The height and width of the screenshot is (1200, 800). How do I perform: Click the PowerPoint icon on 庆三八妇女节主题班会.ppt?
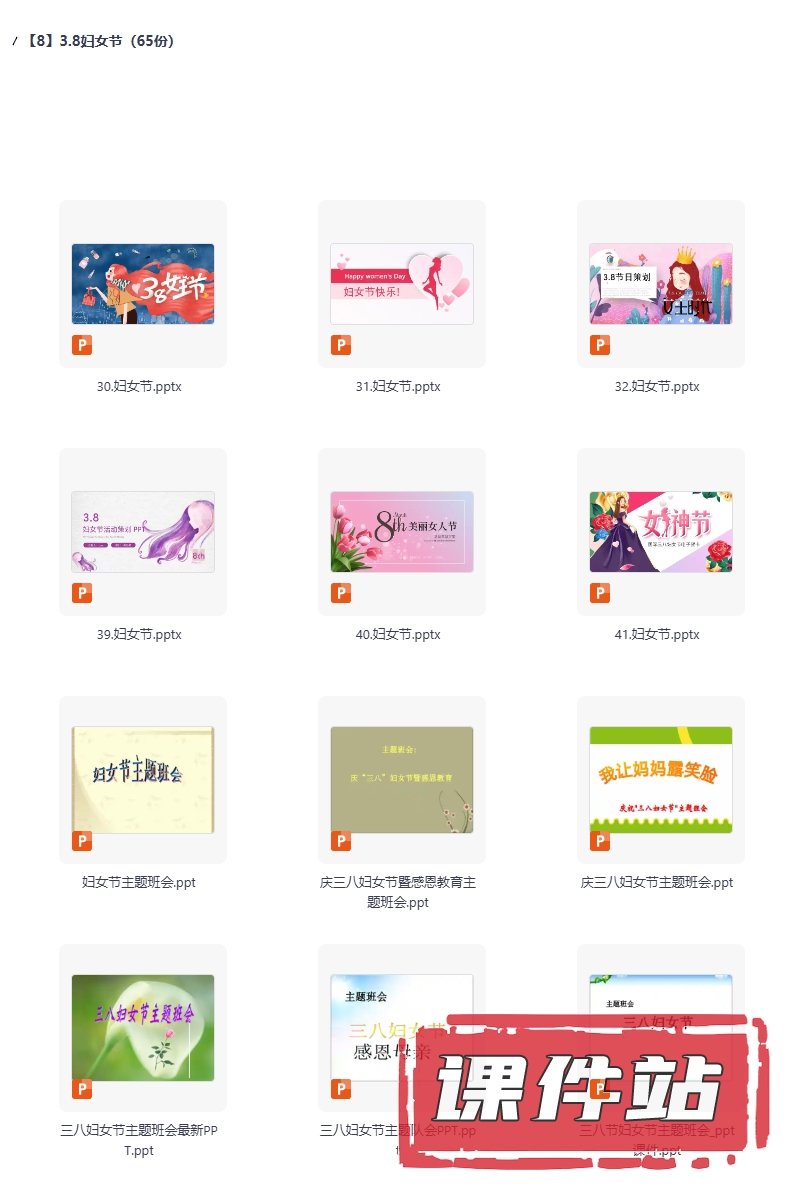pyautogui.click(x=600, y=842)
